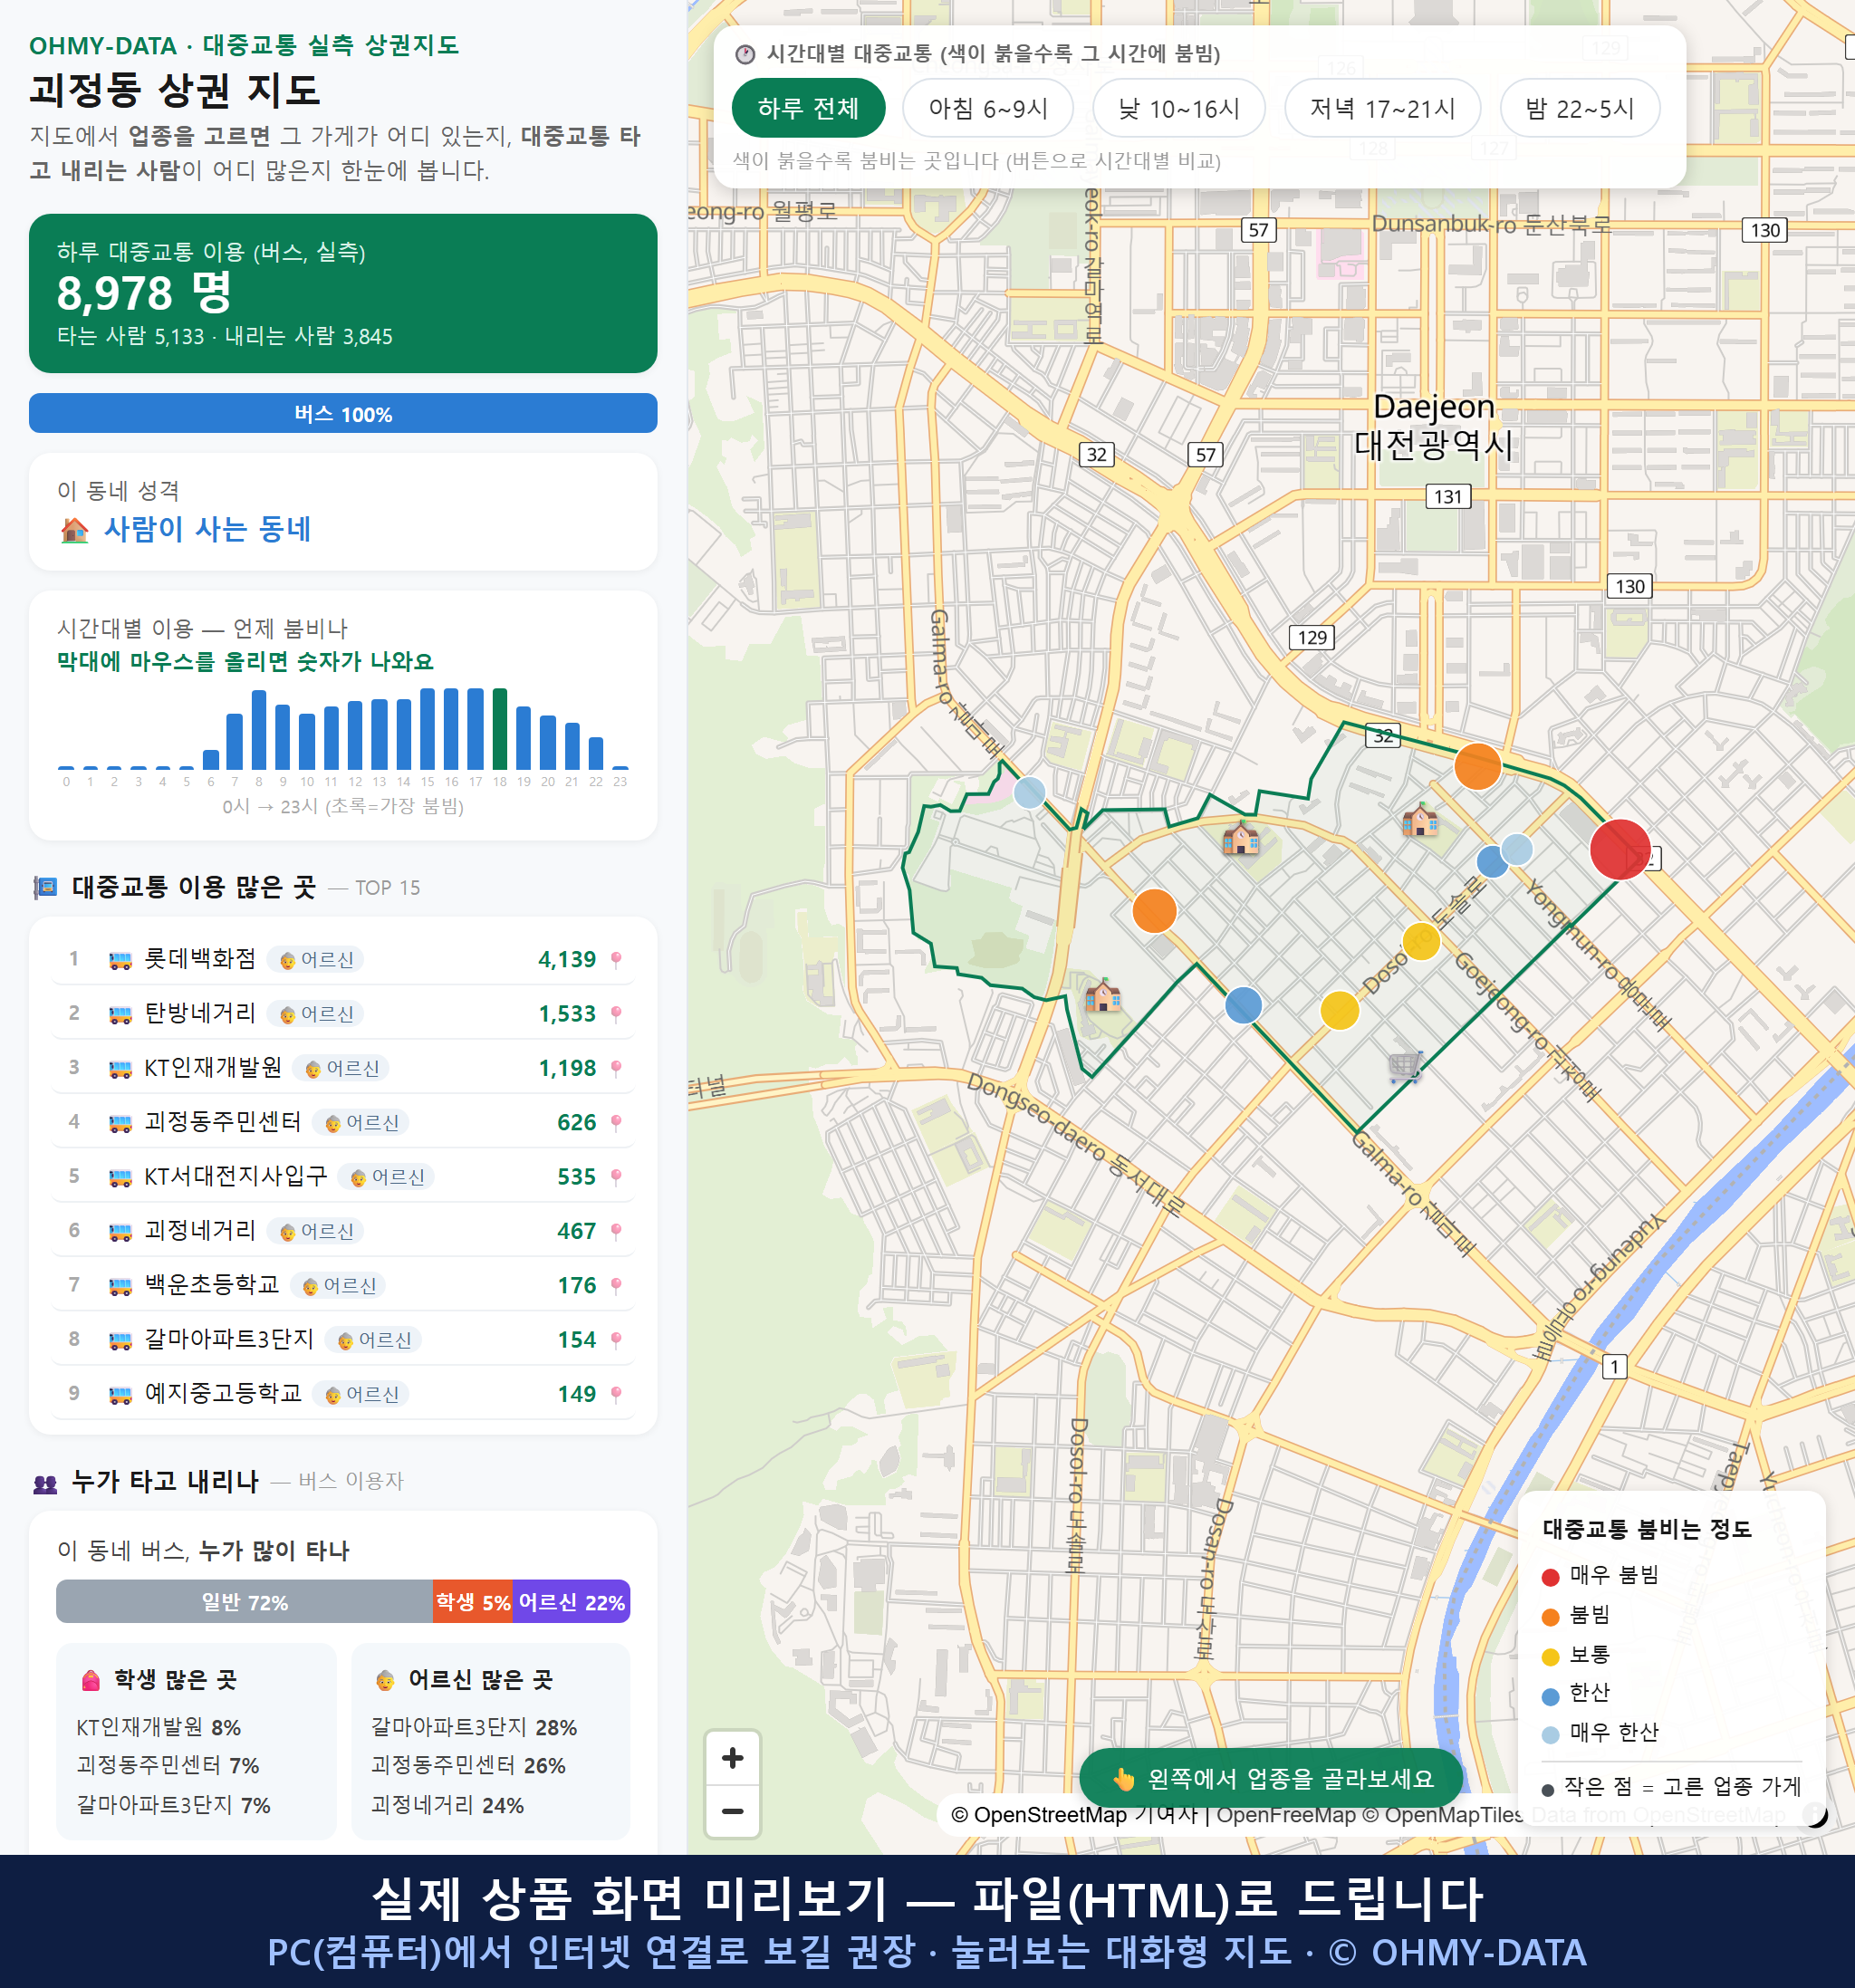Click the light blue marker beside Yongmun-ro
This screenshot has width=1855, height=1988.
point(1517,849)
